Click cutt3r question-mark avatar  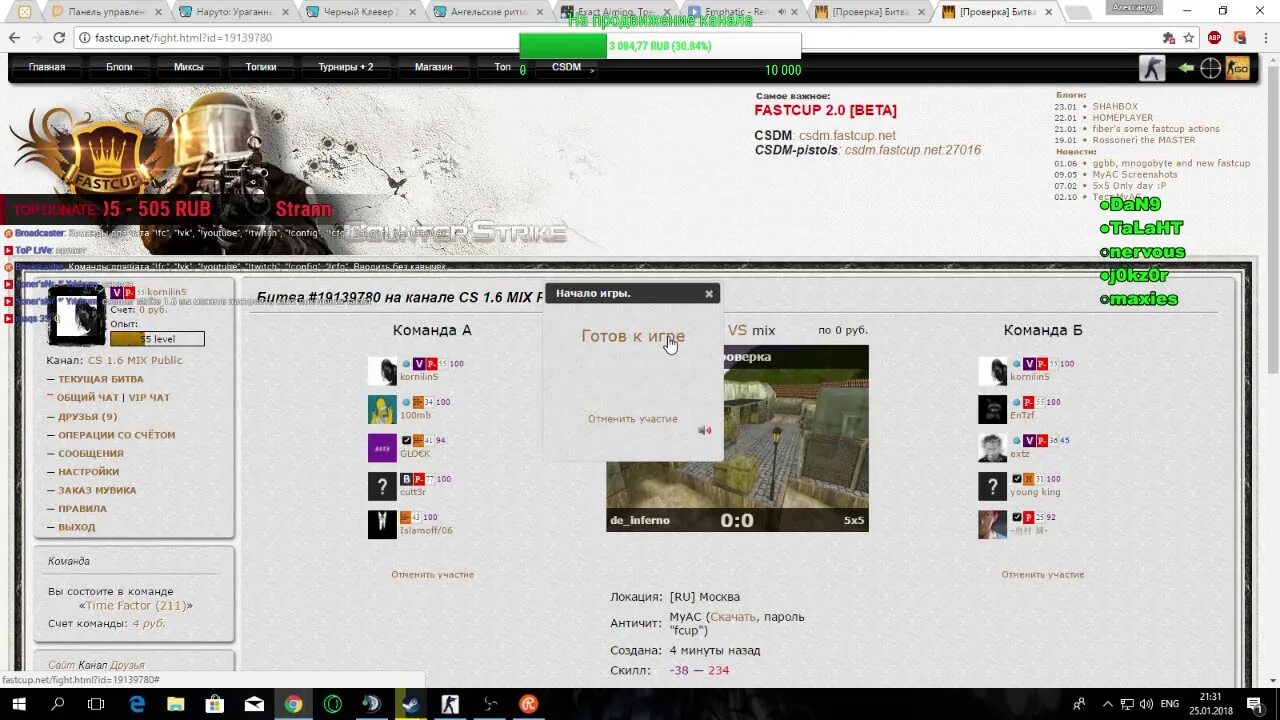pos(382,486)
